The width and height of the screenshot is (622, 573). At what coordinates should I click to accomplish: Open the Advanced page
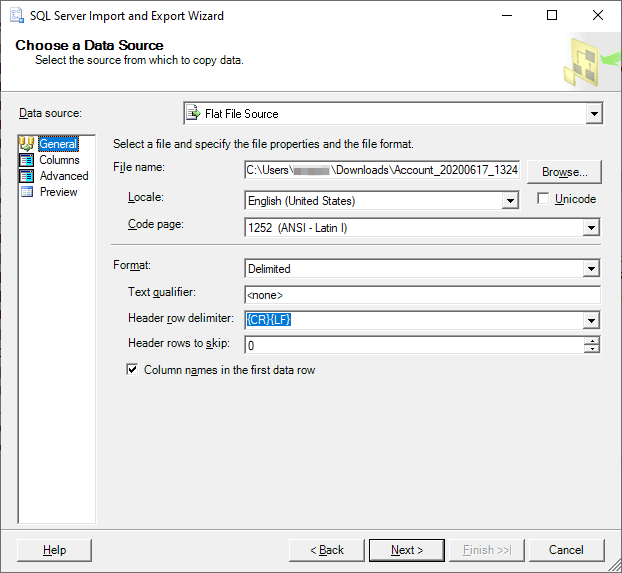64,176
